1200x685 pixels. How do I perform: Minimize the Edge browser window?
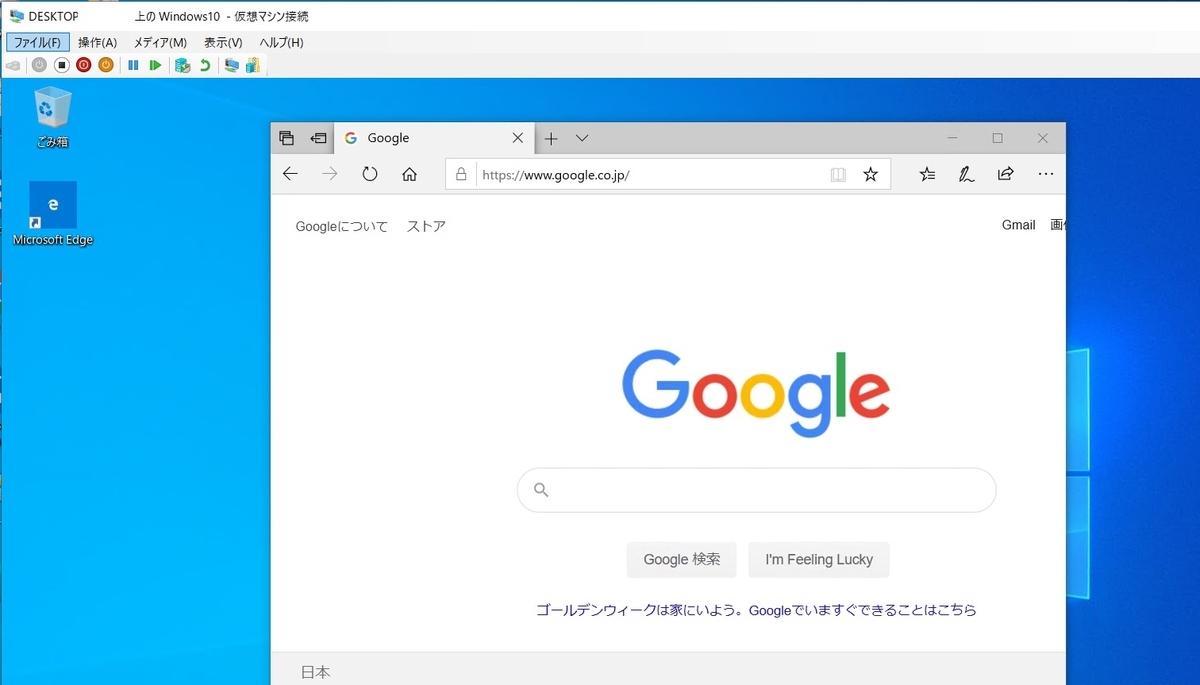pyautogui.click(x=952, y=138)
